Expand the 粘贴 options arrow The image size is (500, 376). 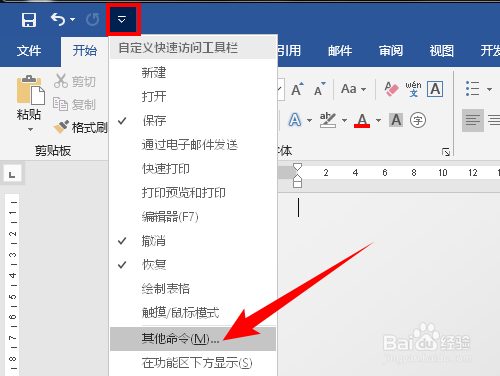click(30, 129)
